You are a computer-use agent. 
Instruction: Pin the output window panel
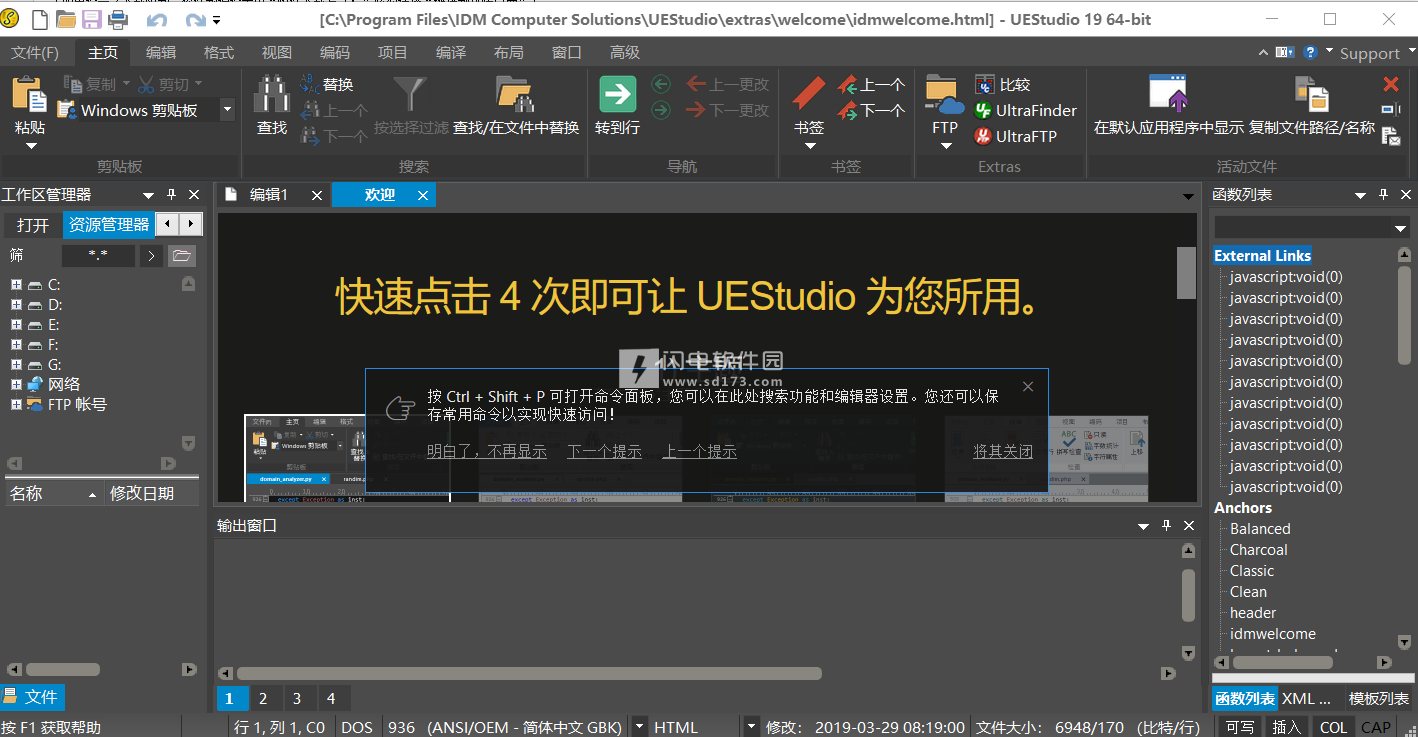click(x=1166, y=526)
